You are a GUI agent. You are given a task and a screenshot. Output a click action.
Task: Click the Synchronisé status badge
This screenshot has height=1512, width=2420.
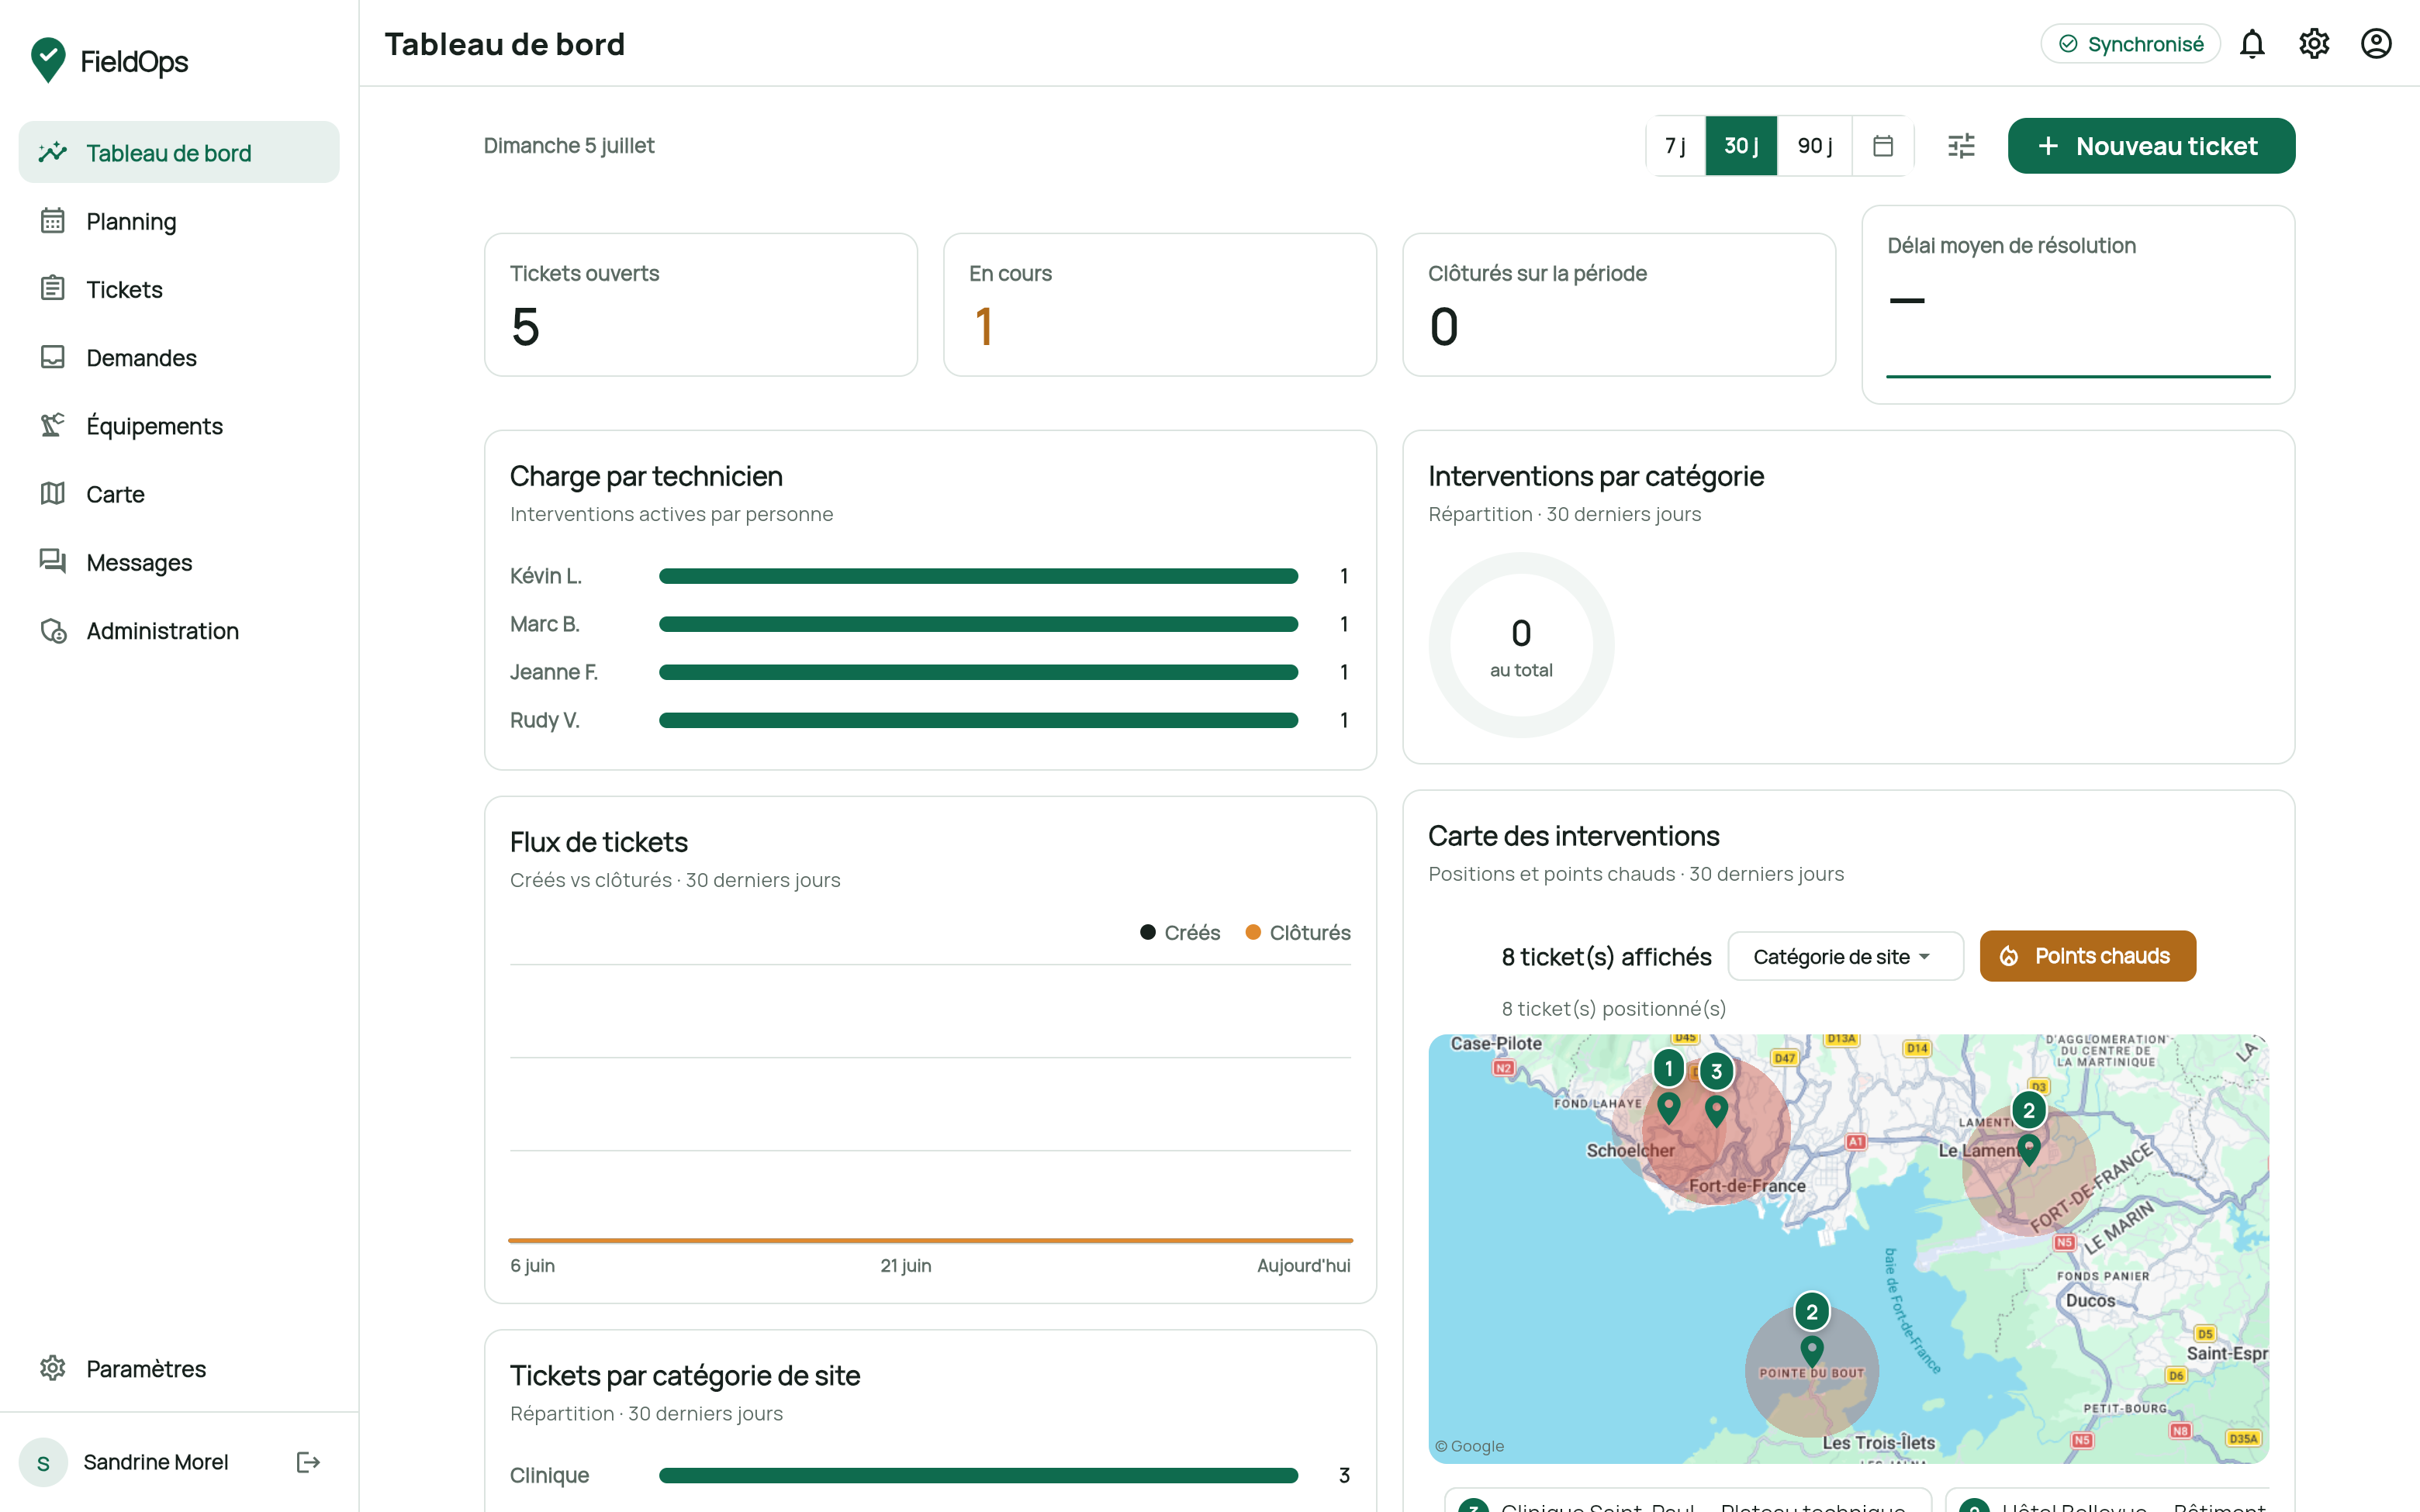point(2130,44)
